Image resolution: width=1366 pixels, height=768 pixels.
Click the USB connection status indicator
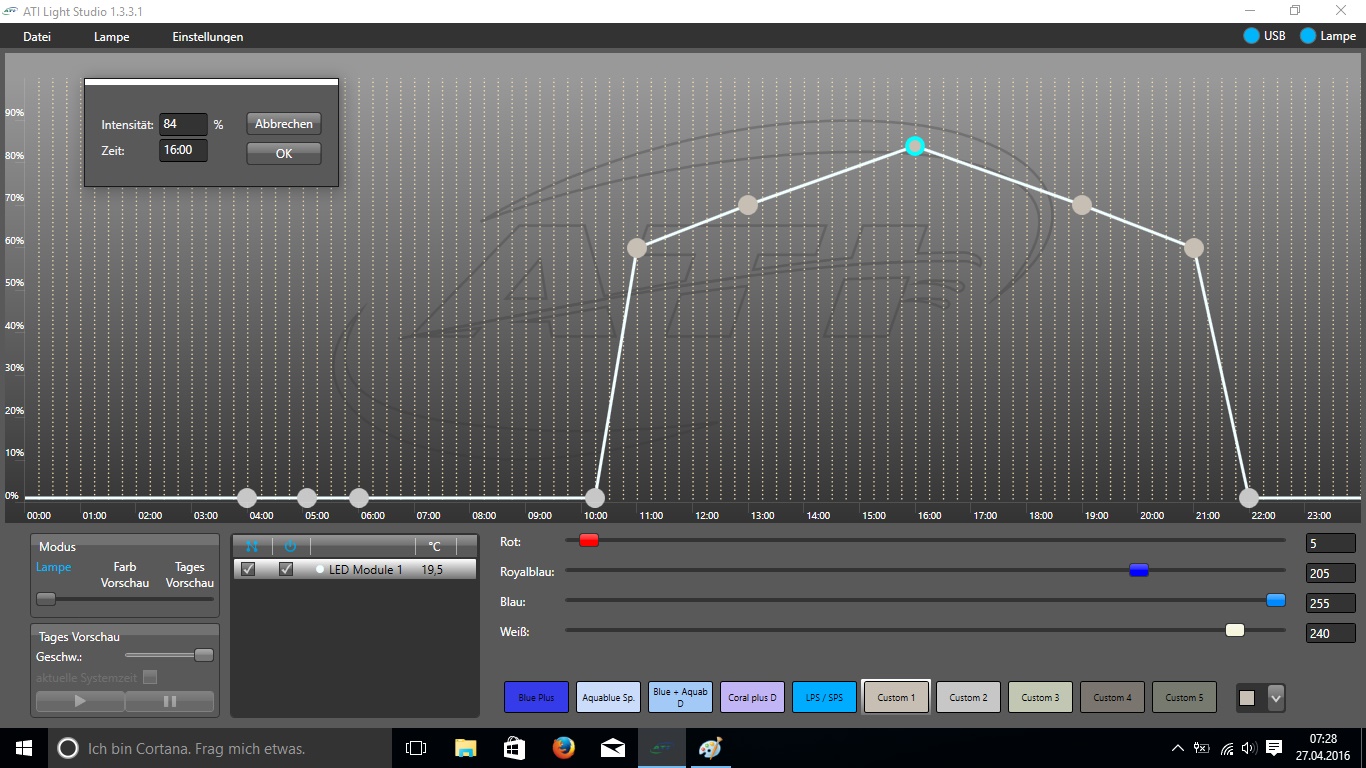click(1251, 36)
